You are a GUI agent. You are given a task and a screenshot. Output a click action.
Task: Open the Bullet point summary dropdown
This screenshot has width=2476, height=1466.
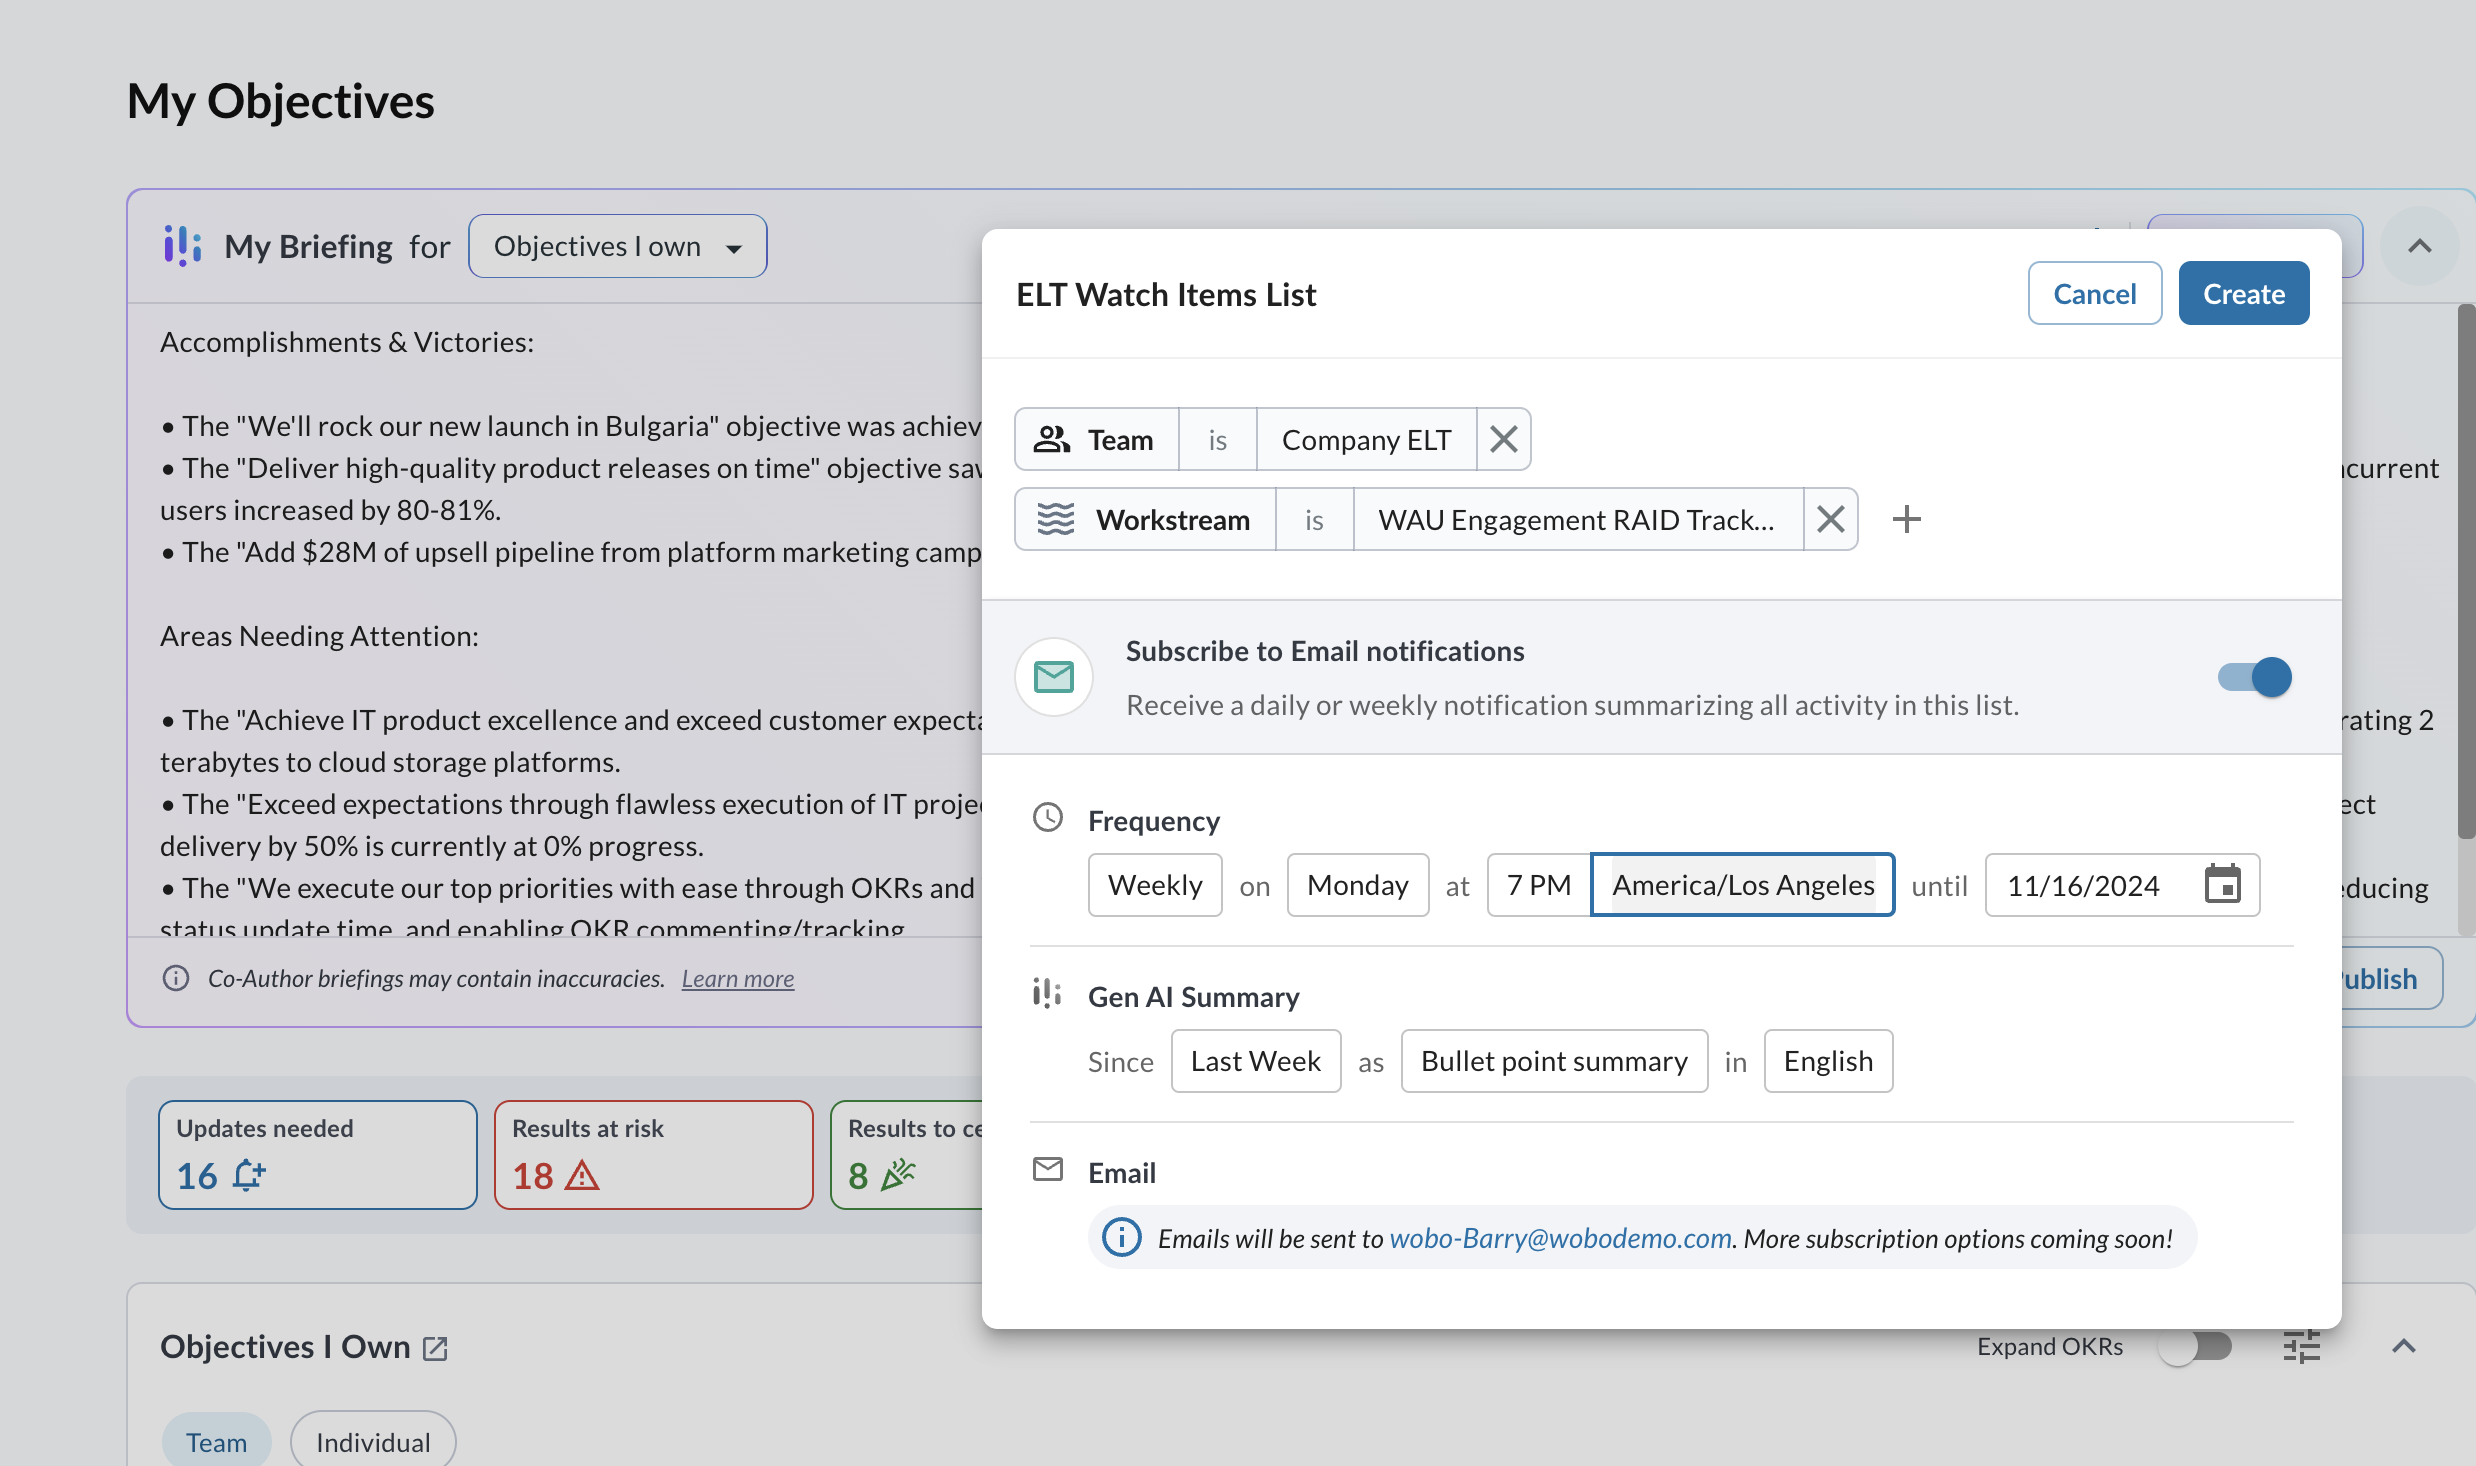tap(1554, 1061)
